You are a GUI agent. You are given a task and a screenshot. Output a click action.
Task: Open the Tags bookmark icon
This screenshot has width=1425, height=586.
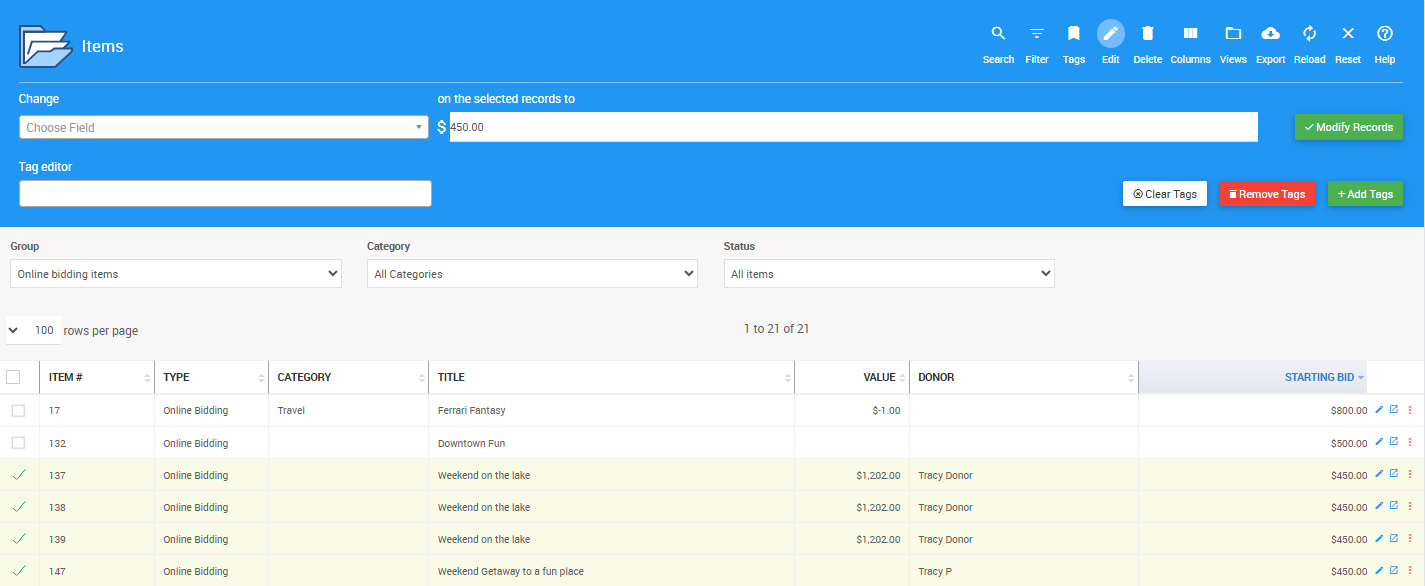[1073, 34]
